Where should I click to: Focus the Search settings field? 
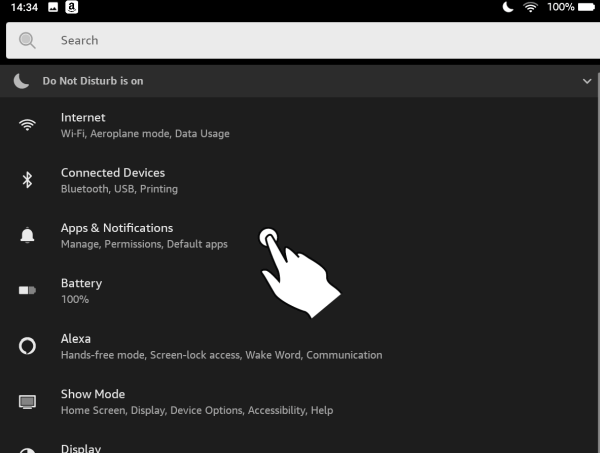(x=303, y=41)
